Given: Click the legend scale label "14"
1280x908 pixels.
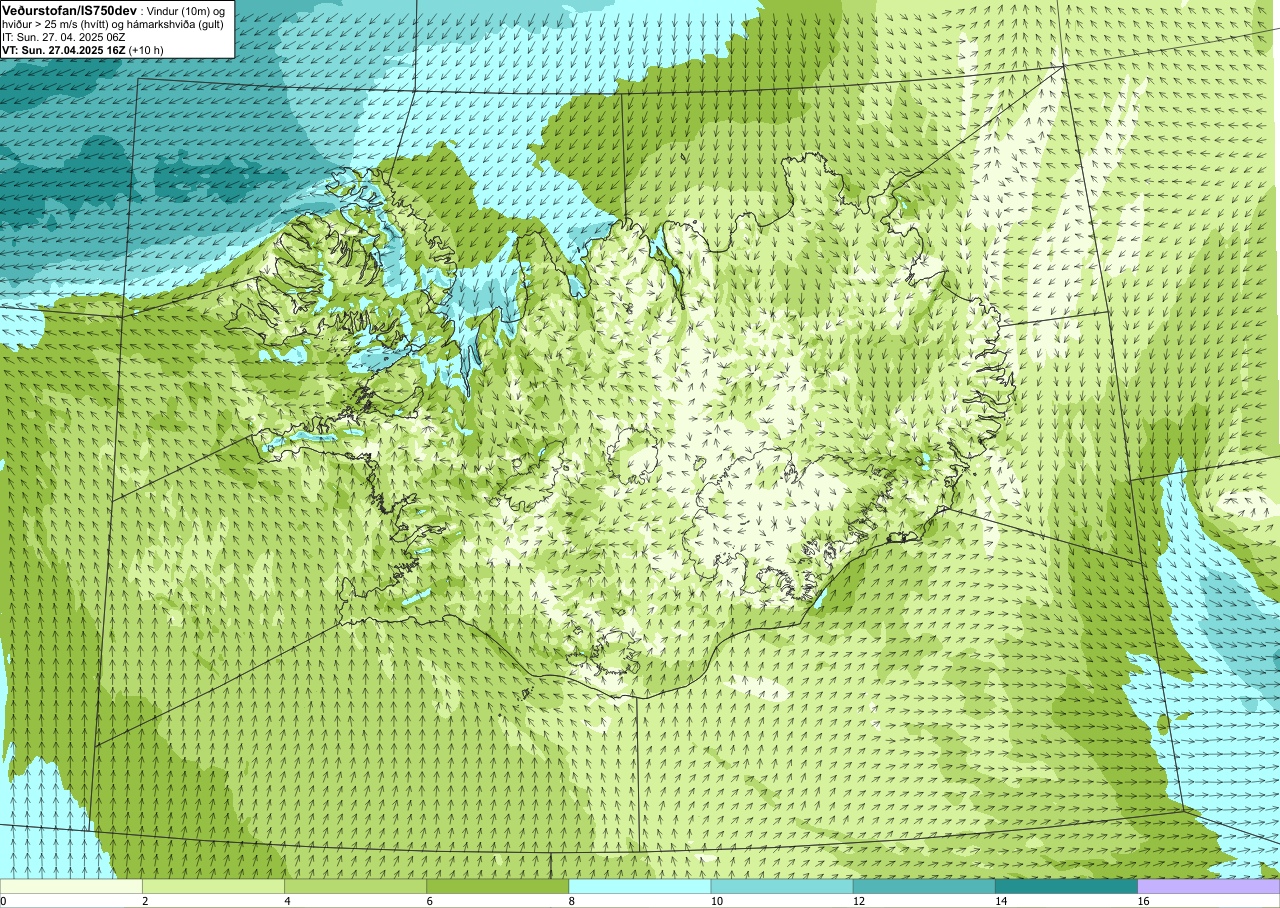Looking at the screenshot, I should (x=1001, y=901).
